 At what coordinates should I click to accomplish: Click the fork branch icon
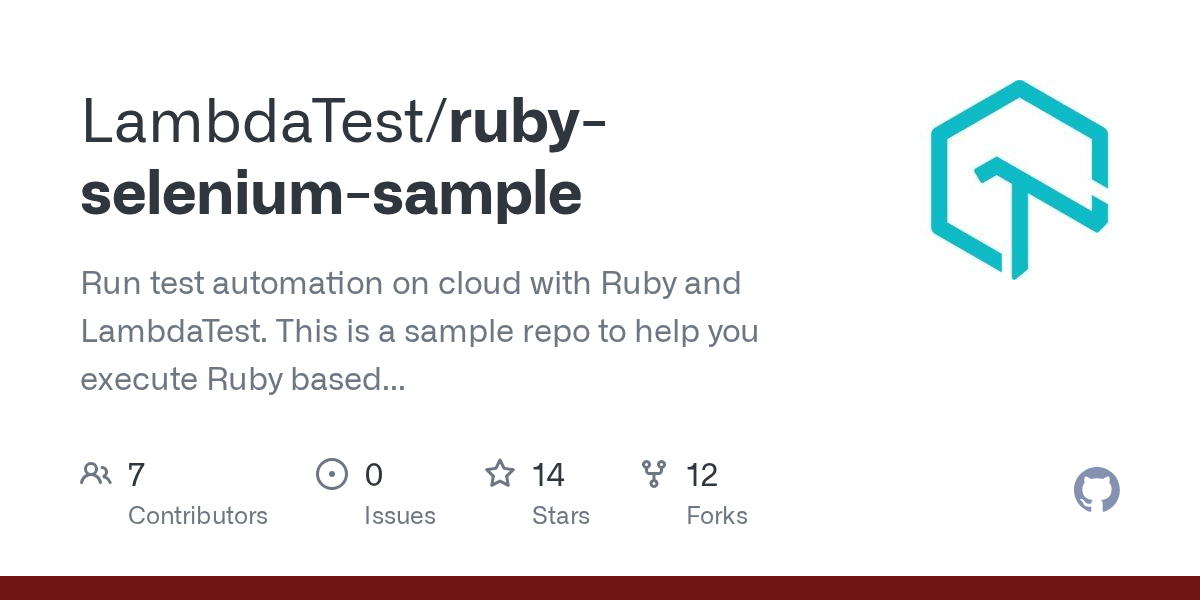pyautogui.click(x=654, y=474)
